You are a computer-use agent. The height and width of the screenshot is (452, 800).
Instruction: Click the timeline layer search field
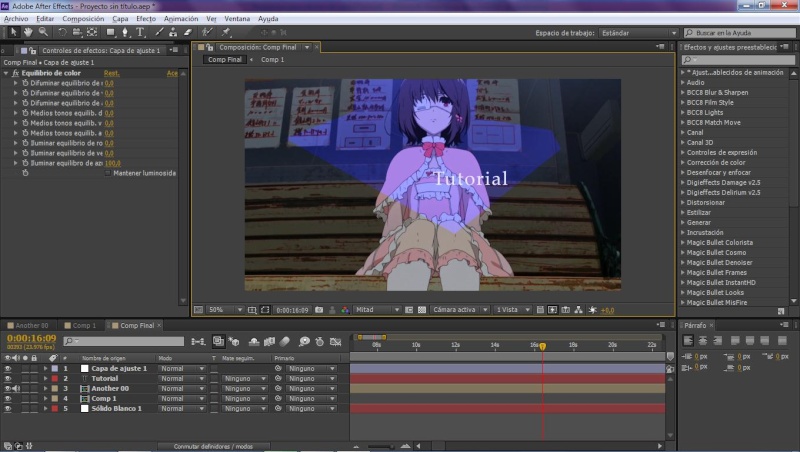(x=124, y=341)
